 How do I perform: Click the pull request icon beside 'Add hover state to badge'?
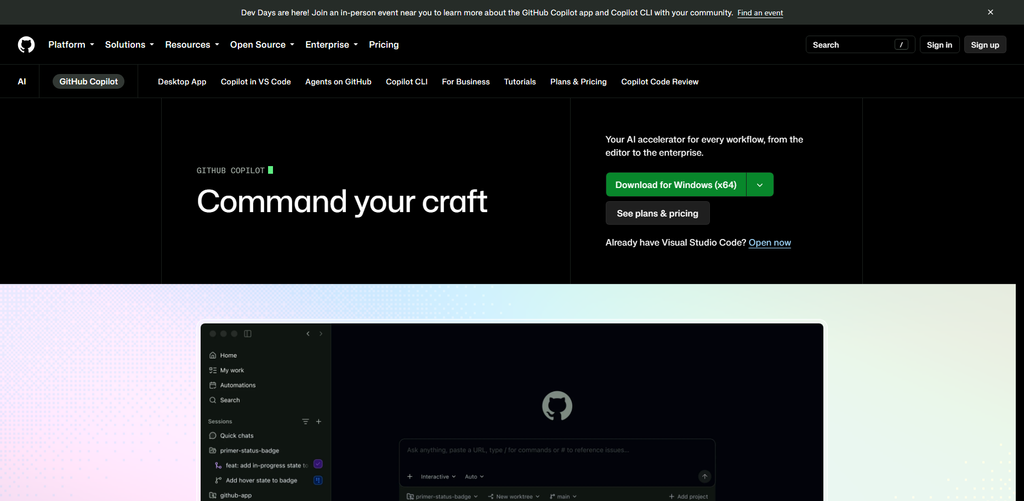coord(218,480)
